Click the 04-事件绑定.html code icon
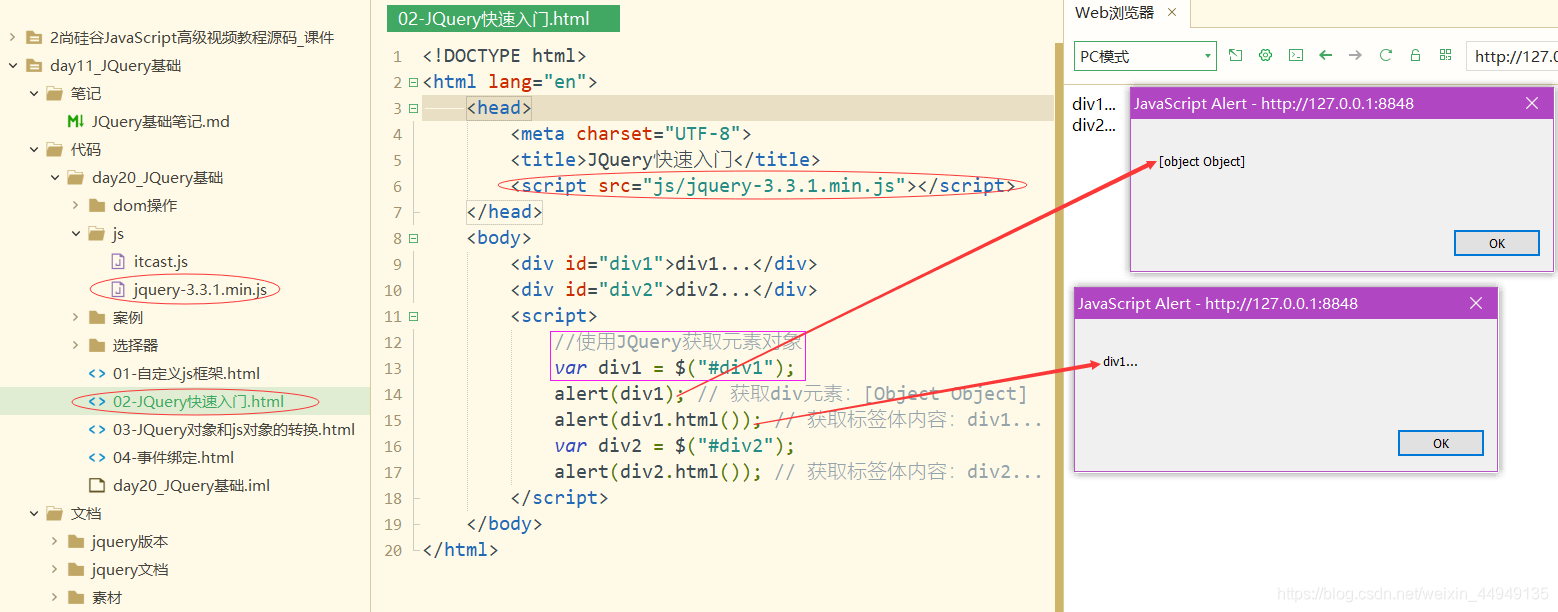This screenshot has width=1558, height=612. click(x=96, y=457)
